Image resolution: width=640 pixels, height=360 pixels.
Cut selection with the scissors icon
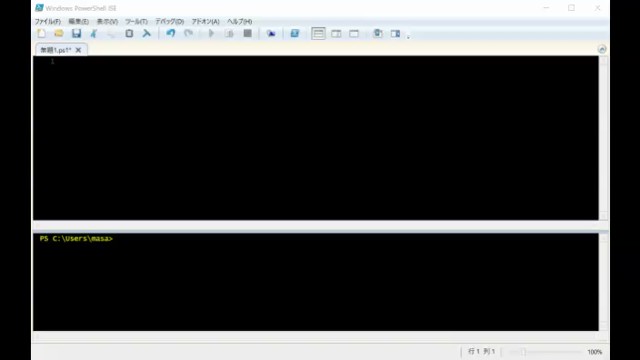pos(94,33)
